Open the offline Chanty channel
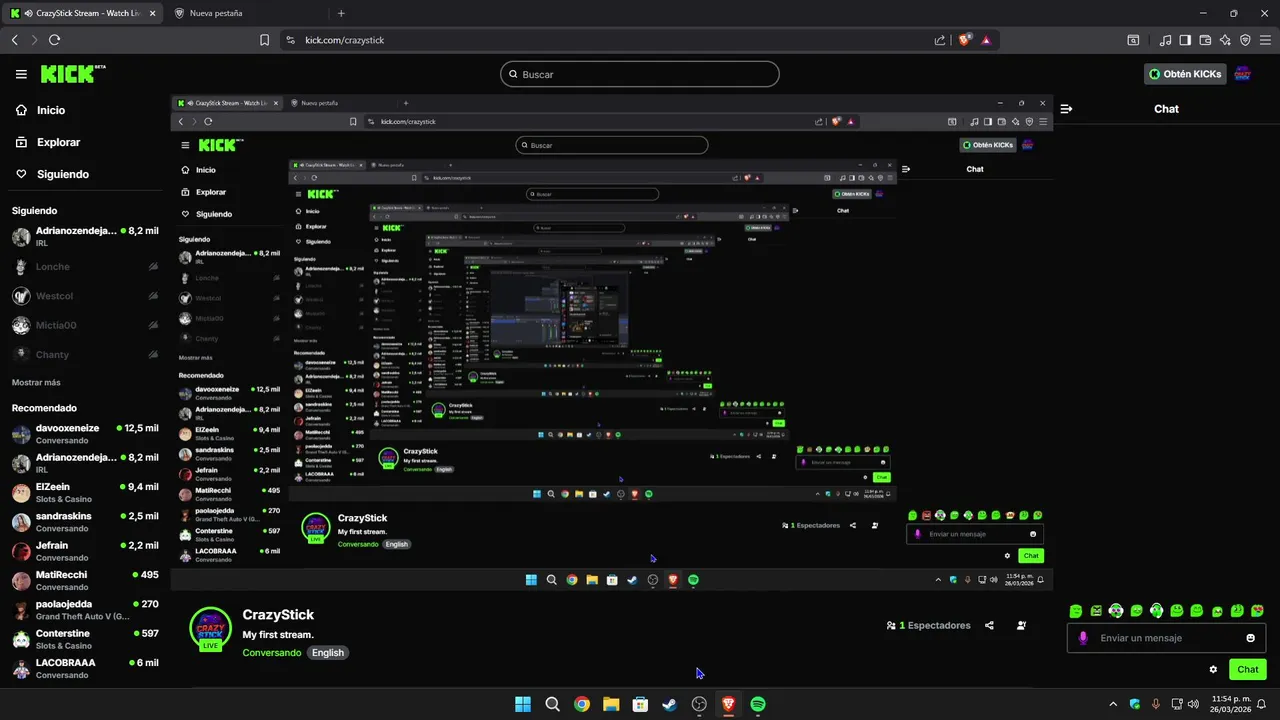1280x720 pixels. point(85,354)
